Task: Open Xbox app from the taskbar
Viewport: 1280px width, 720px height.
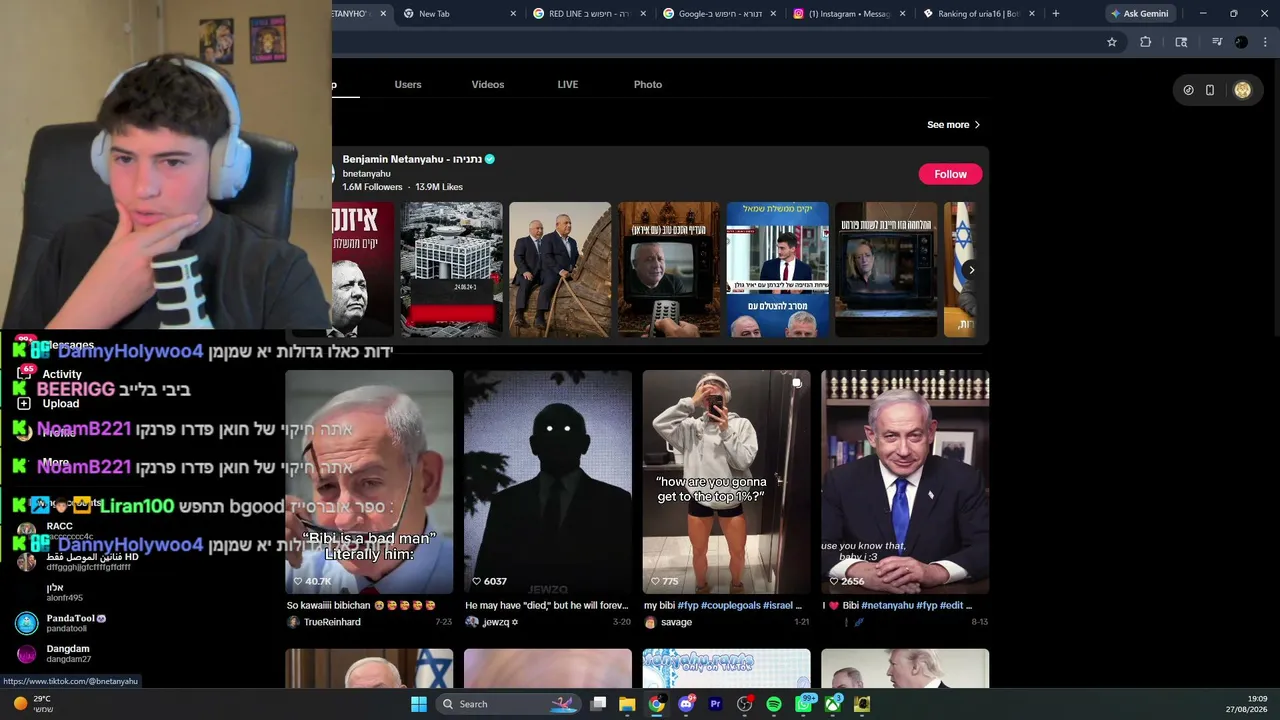Action: 832,704
